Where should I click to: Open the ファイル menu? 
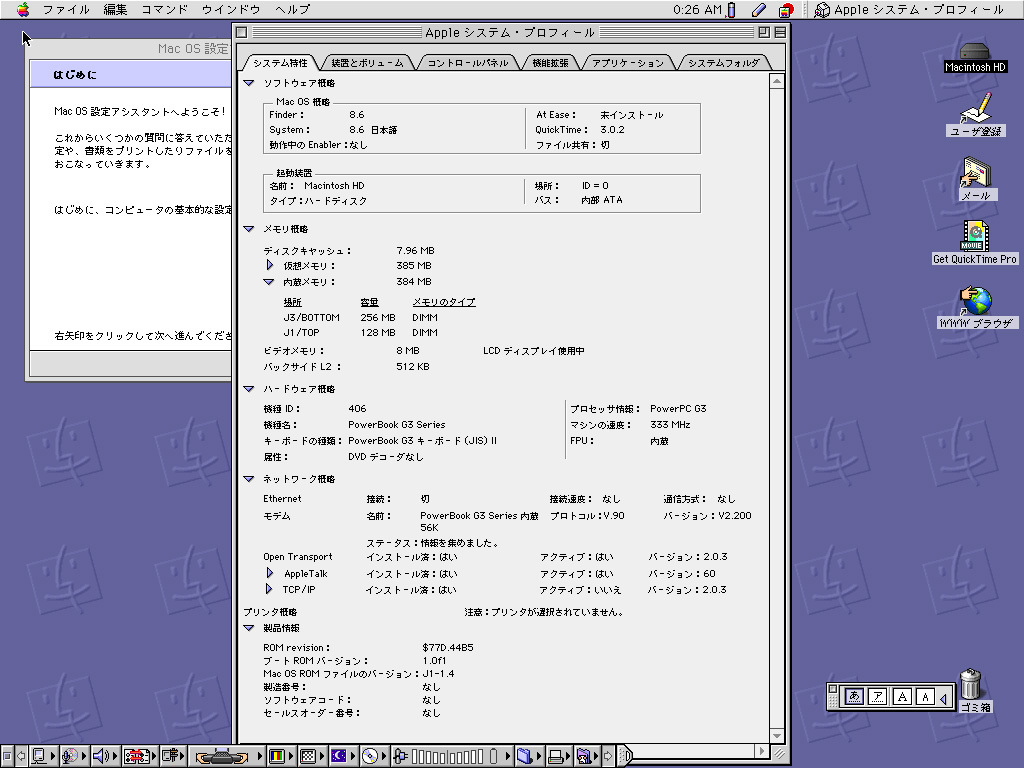point(65,9)
